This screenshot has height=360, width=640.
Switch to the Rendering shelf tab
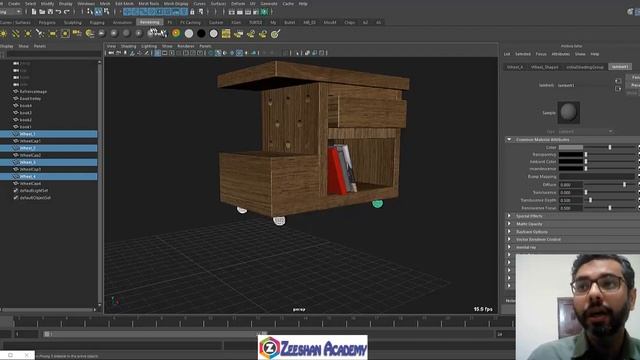tap(149, 22)
